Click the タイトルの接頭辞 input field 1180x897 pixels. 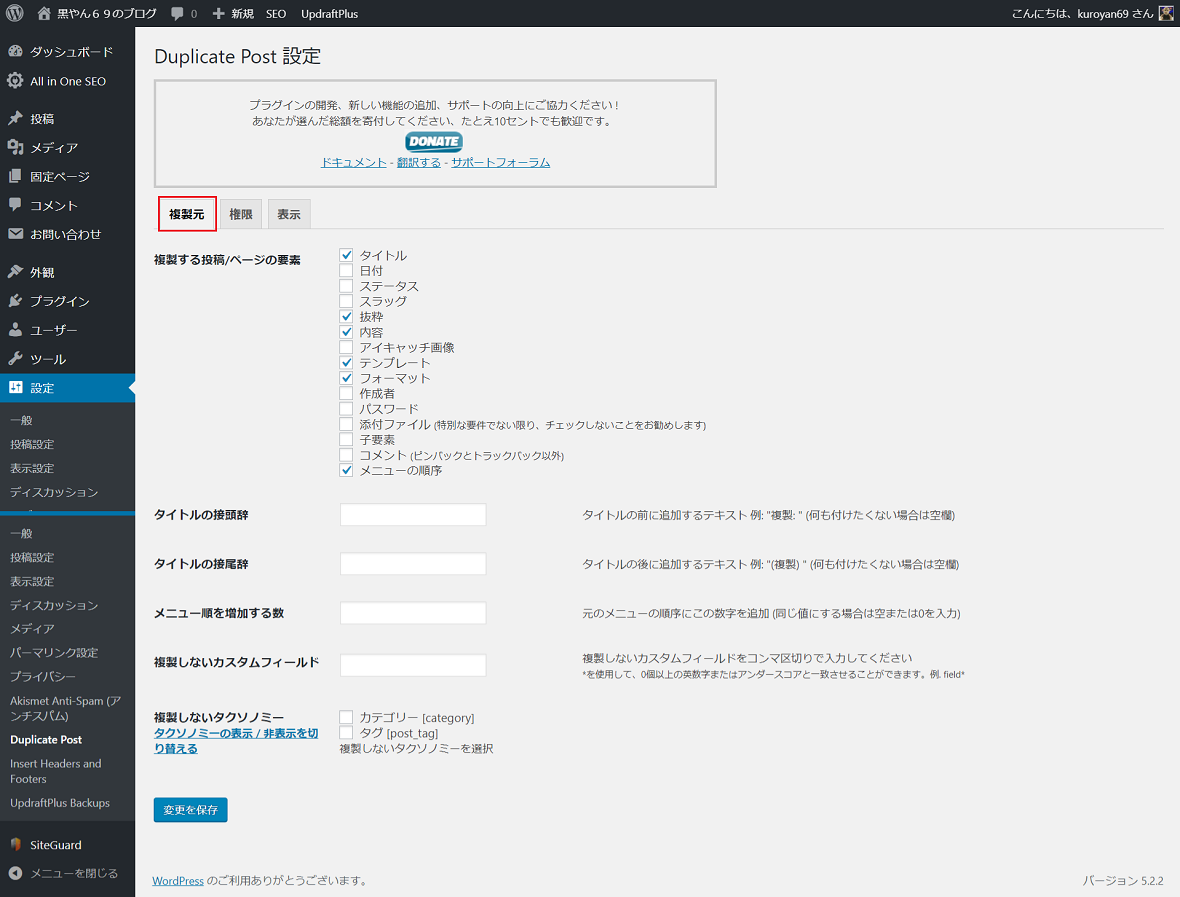413,515
